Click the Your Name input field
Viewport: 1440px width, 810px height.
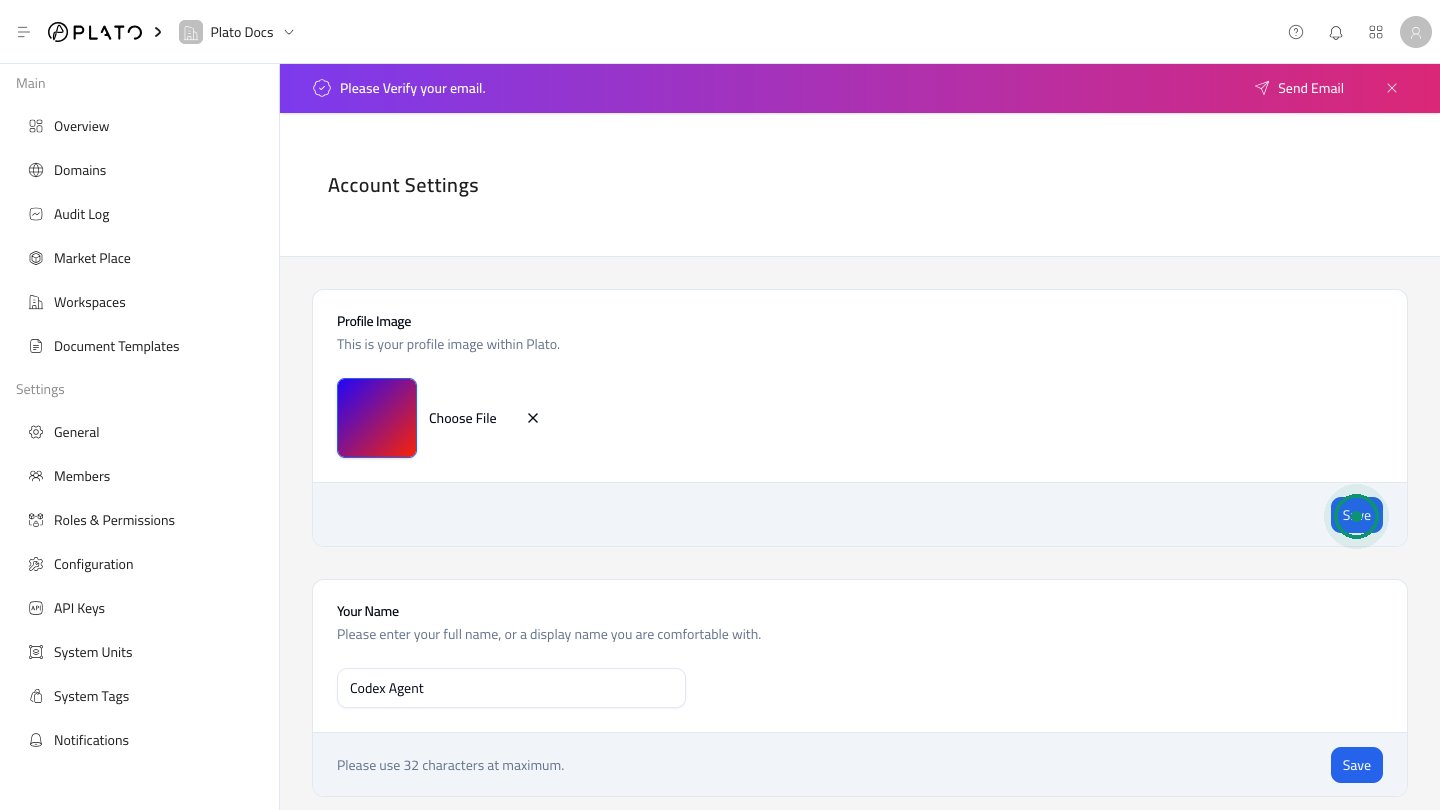[x=511, y=688]
